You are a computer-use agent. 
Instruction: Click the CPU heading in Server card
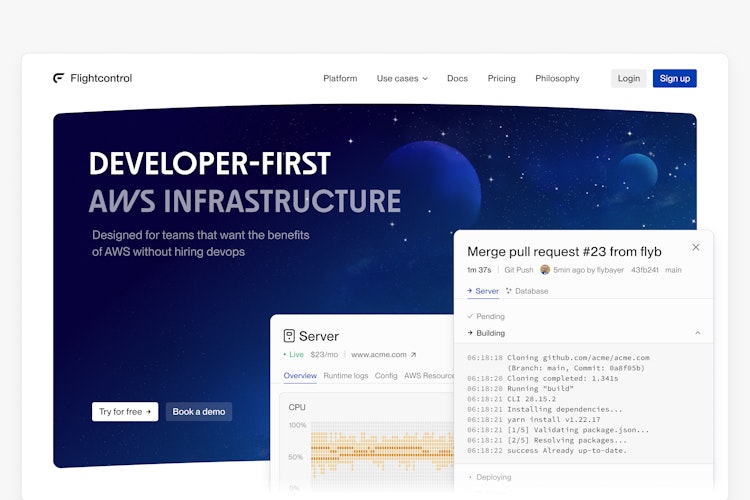(x=297, y=407)
